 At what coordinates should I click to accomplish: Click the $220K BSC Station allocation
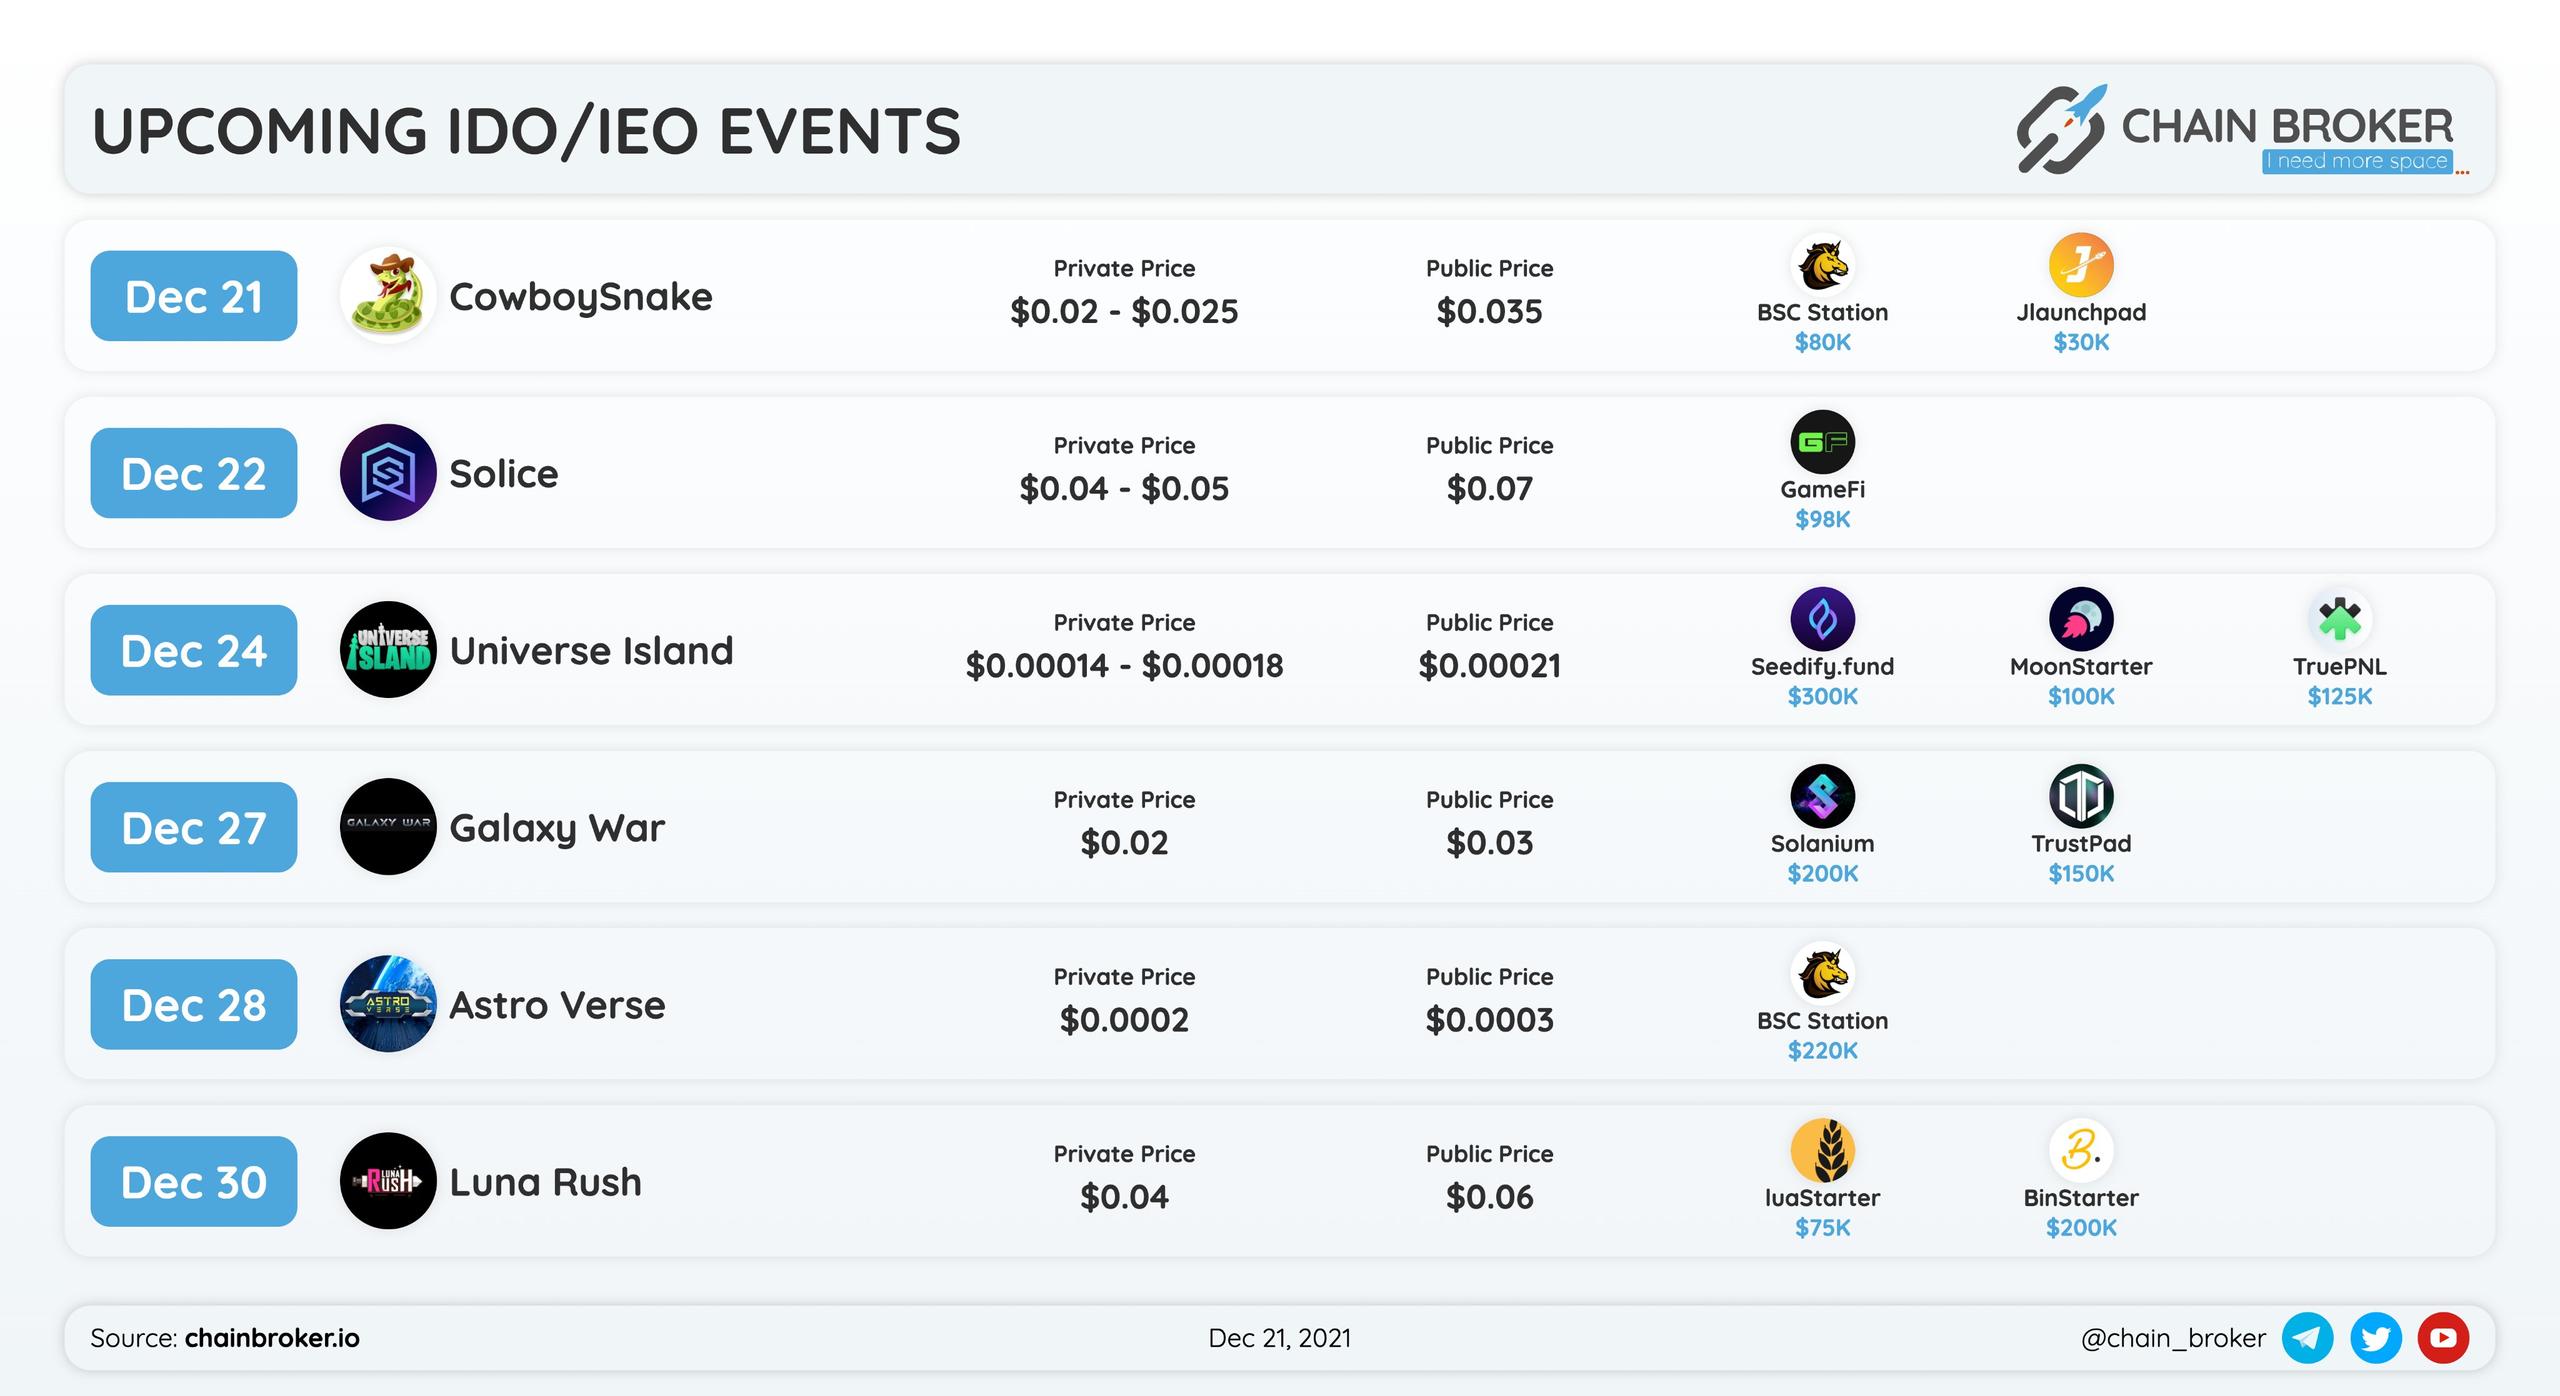tap(1822, 1050)
